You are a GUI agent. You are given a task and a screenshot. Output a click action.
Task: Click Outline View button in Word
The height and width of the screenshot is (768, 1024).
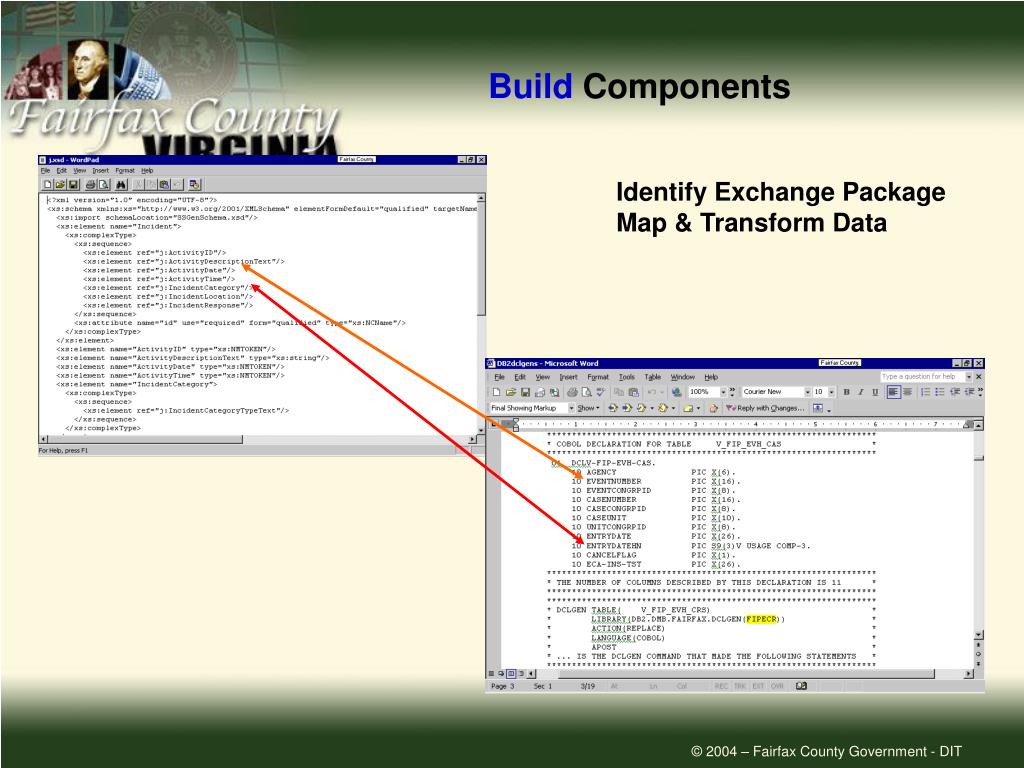[521, 673]
